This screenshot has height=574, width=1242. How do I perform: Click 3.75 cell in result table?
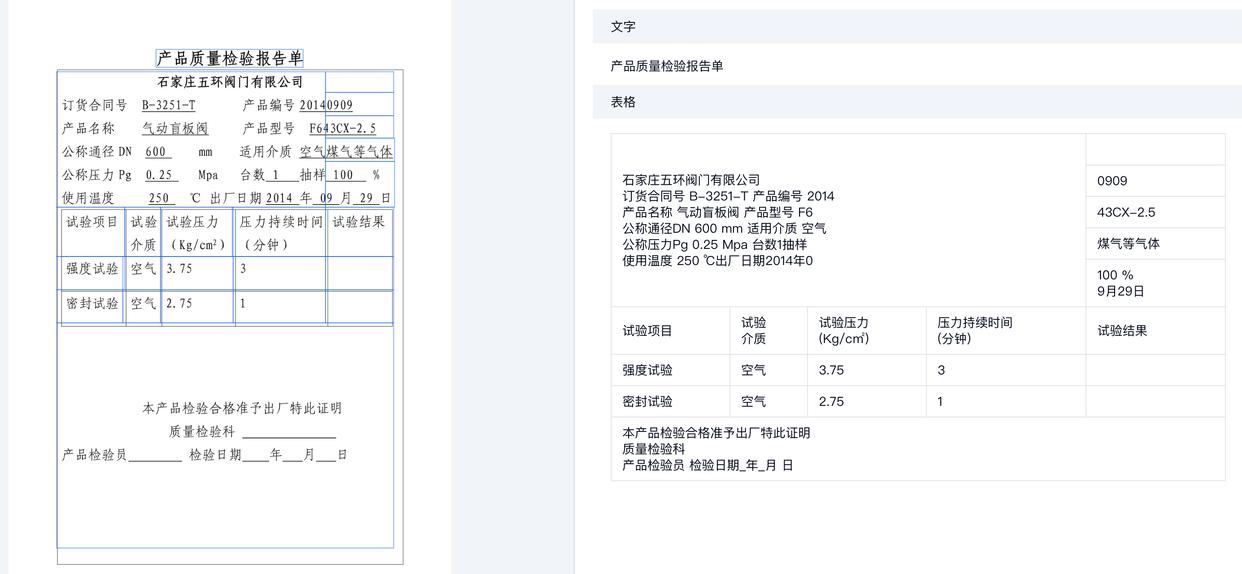point(866,370)
